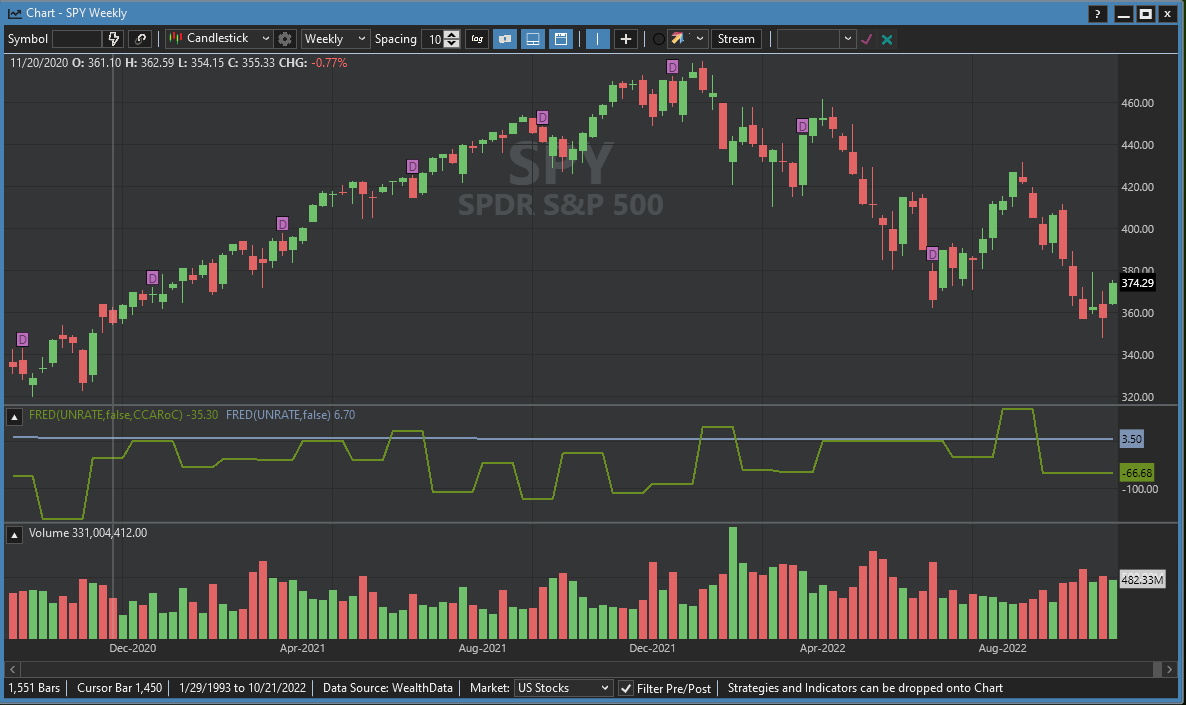
Task: Collapse the Volume pane
Action: [x=16, y=534]
